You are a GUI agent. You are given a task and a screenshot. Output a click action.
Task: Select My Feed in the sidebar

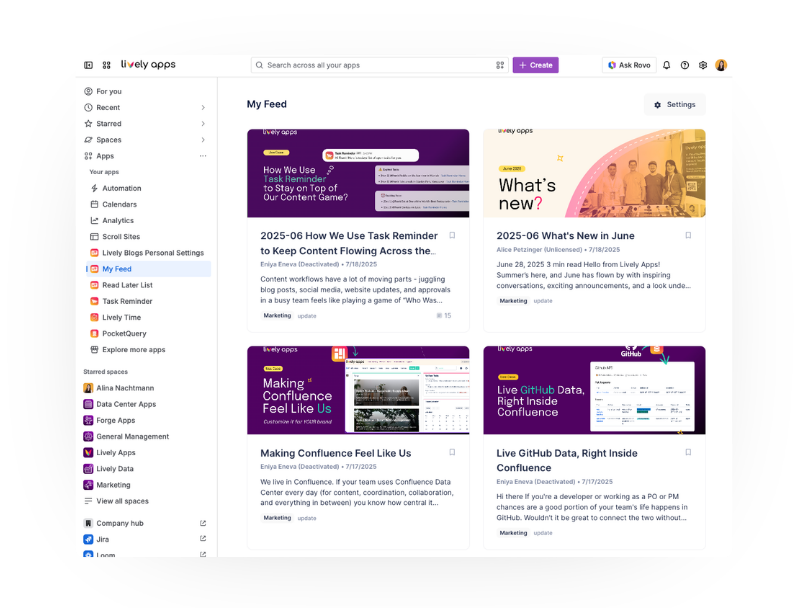(149, 269)
